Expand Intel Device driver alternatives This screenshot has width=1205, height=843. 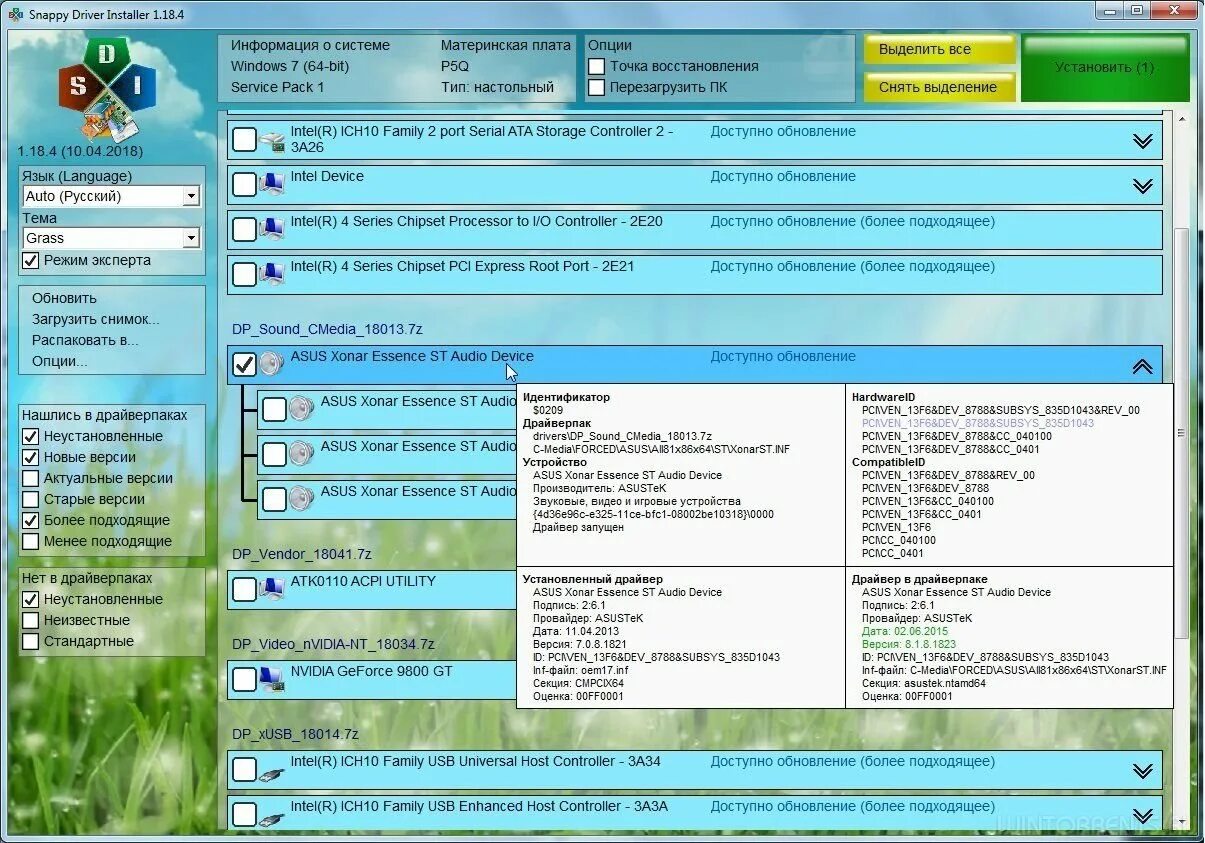(x=1143, y=186)
